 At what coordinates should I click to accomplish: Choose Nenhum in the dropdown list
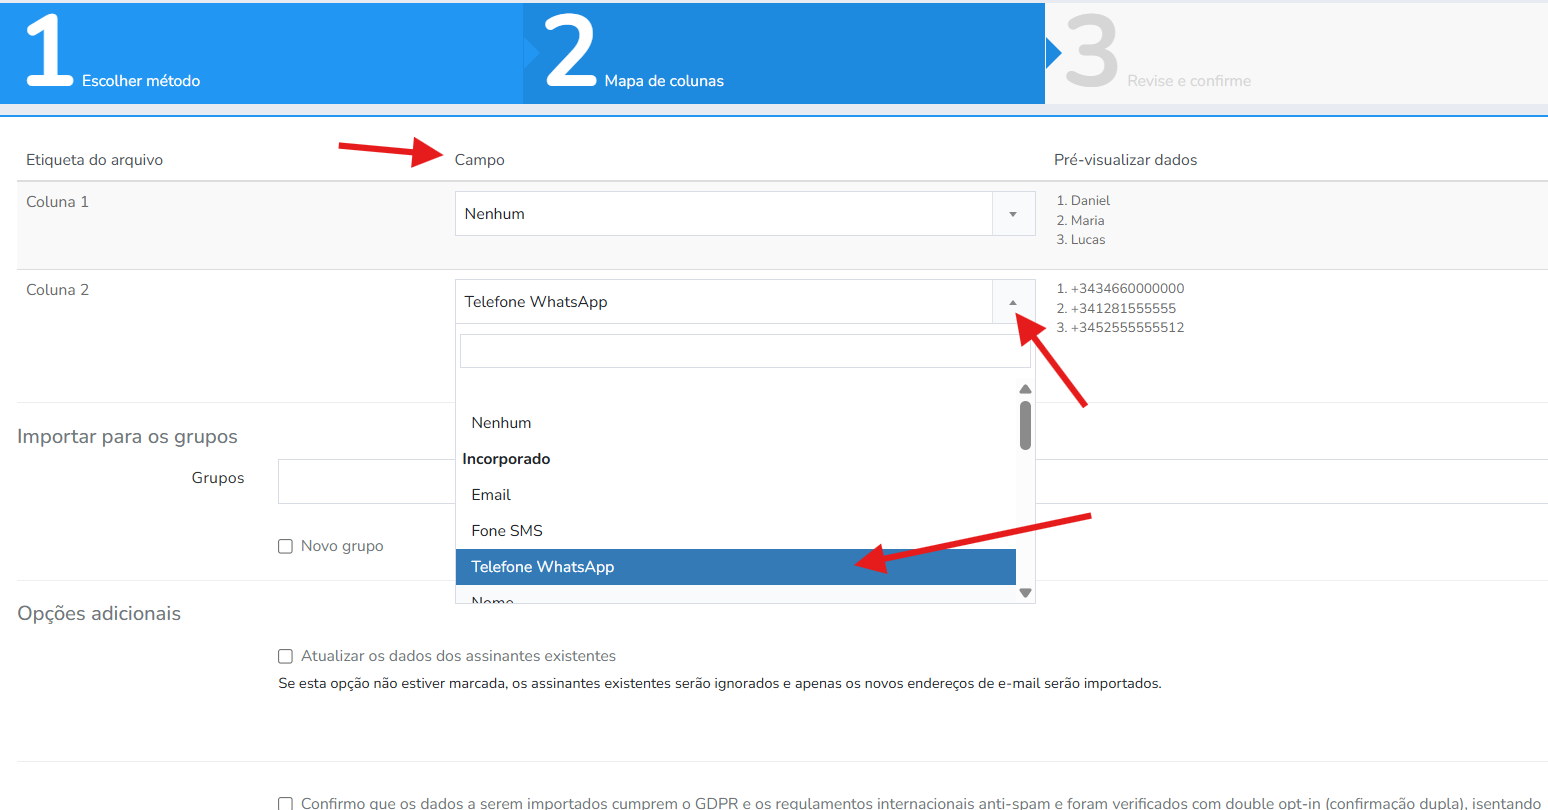coord(736,423)
